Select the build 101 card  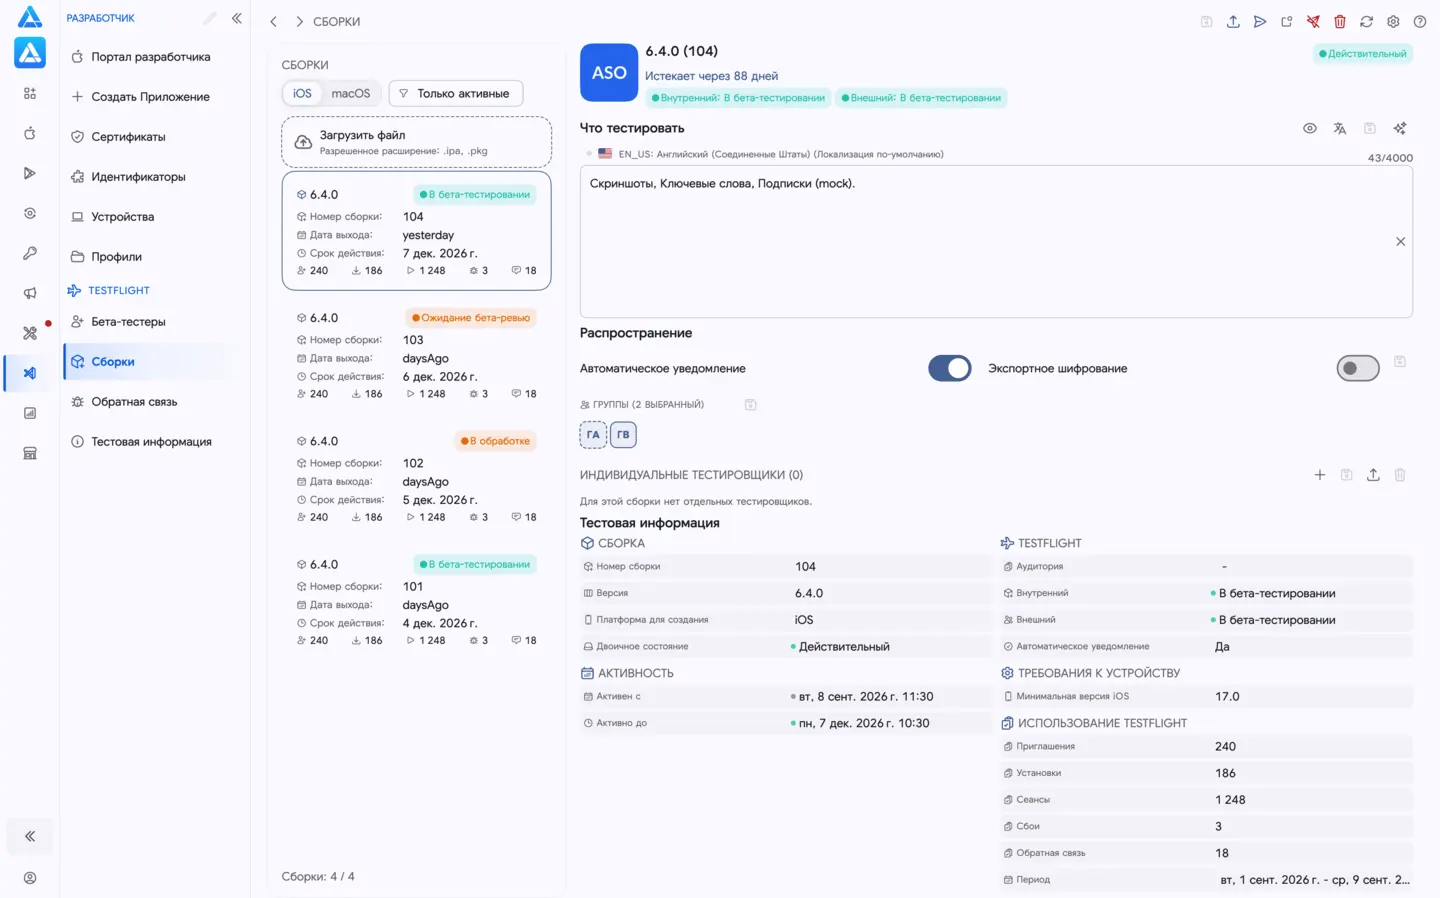pyautogui.click(x=416, y=601)
